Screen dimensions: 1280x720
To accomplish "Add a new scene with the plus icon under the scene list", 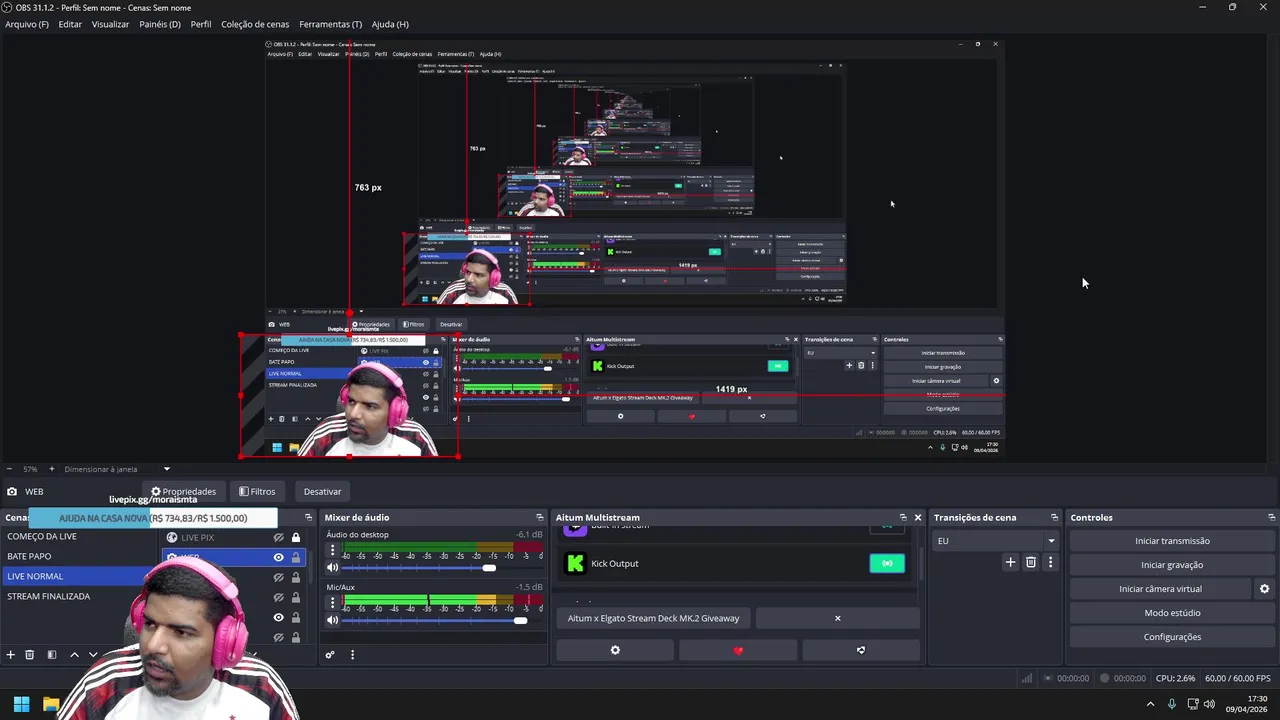I will (x=11, y=654).
